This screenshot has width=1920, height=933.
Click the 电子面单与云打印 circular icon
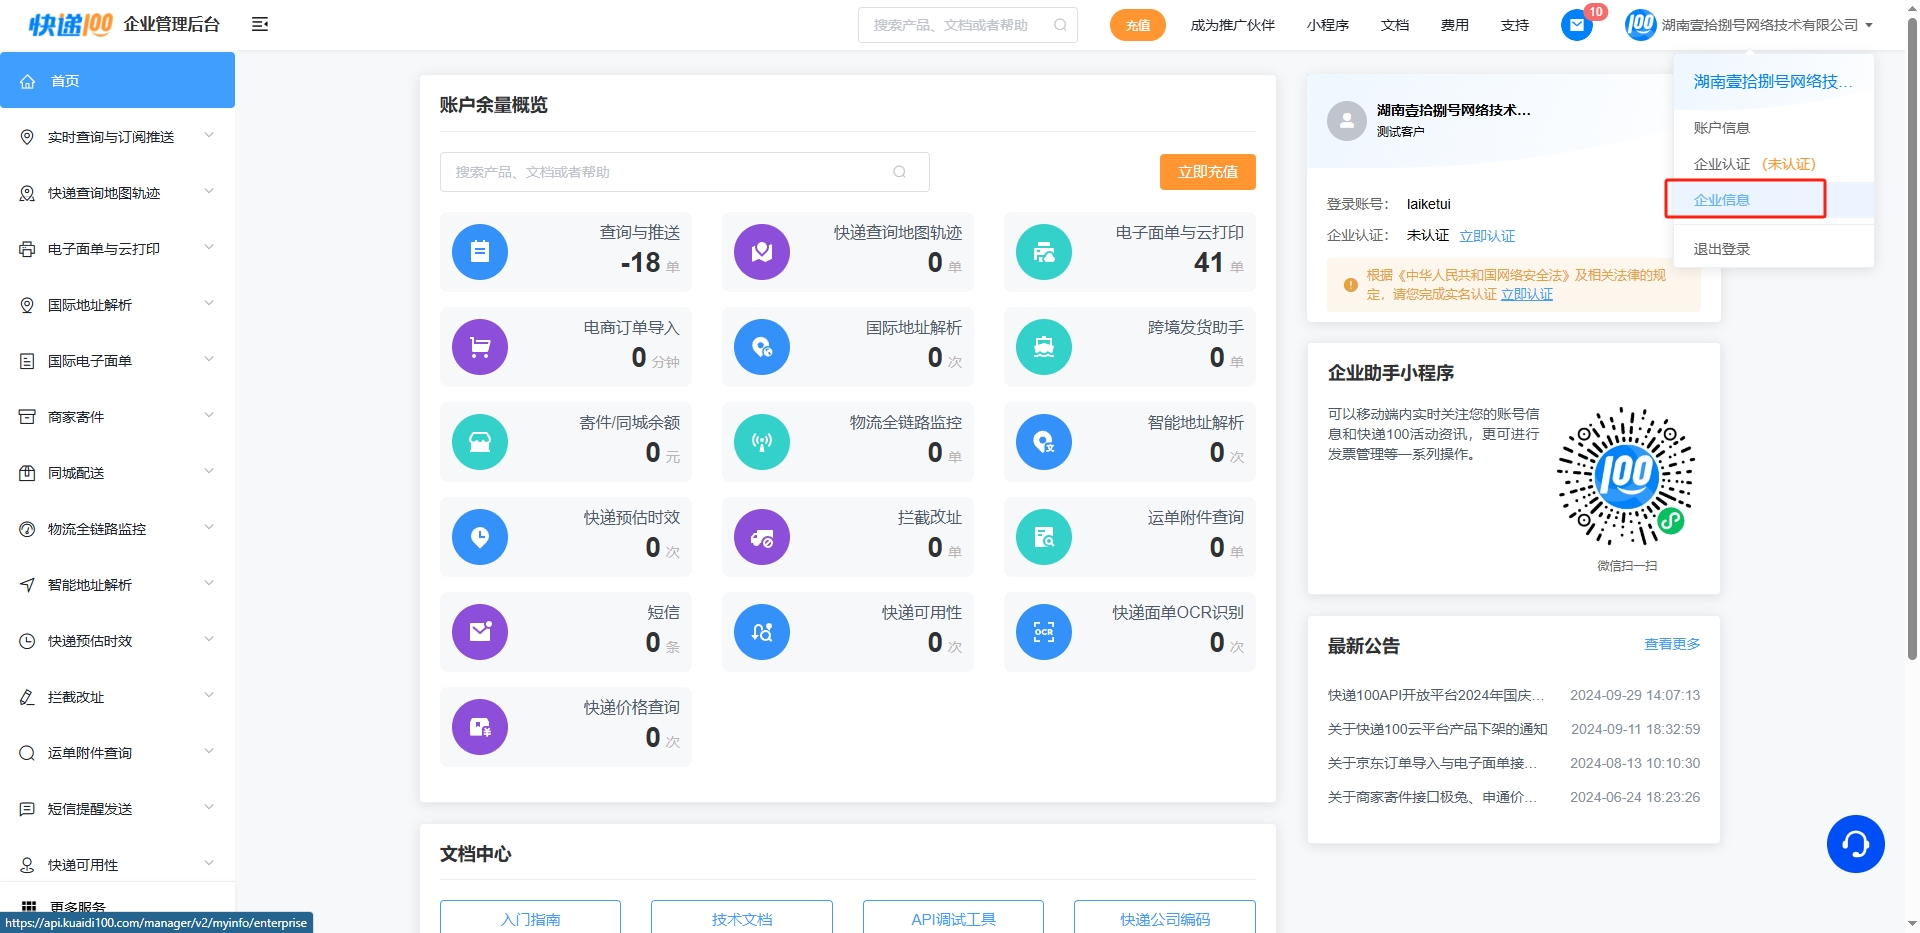pos(1043,251)
